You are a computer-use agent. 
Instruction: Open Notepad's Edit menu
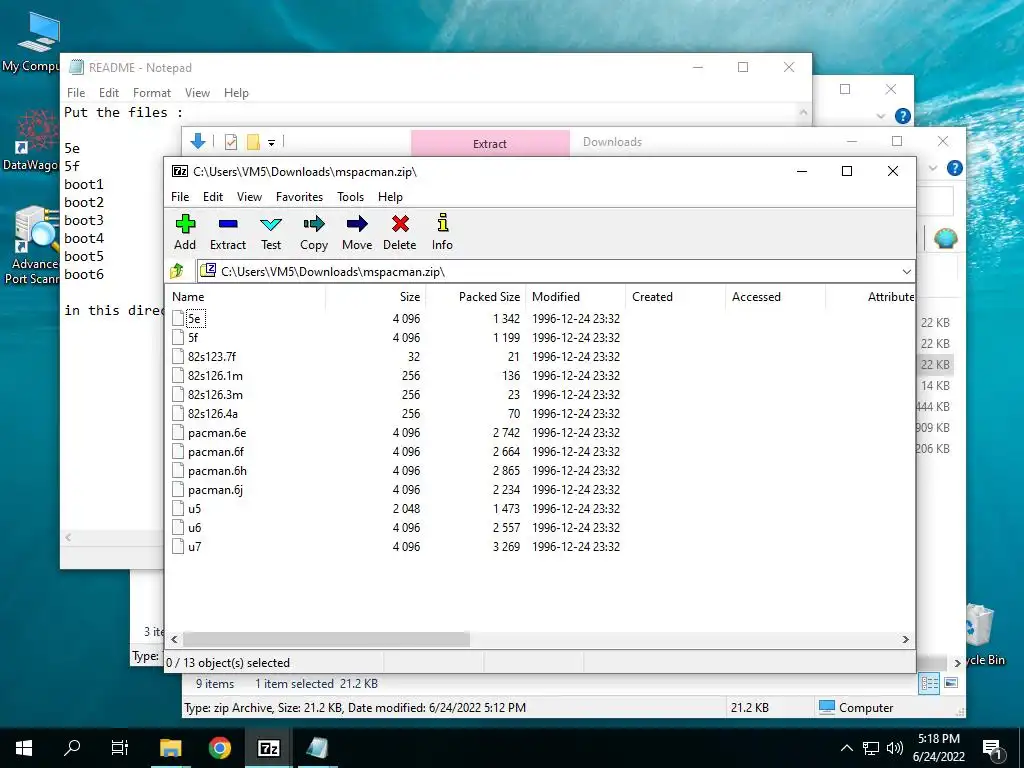coord(109,93)
